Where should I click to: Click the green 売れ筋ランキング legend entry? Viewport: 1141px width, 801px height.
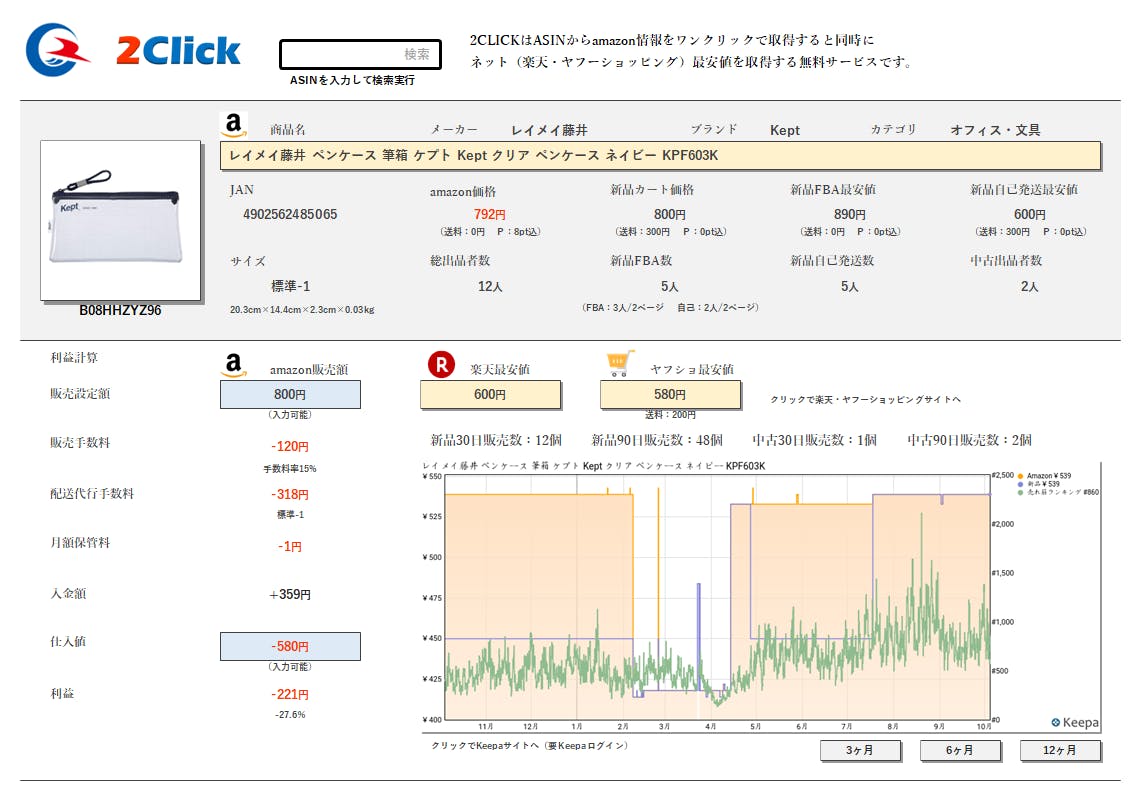click(x=1060, y=492)
